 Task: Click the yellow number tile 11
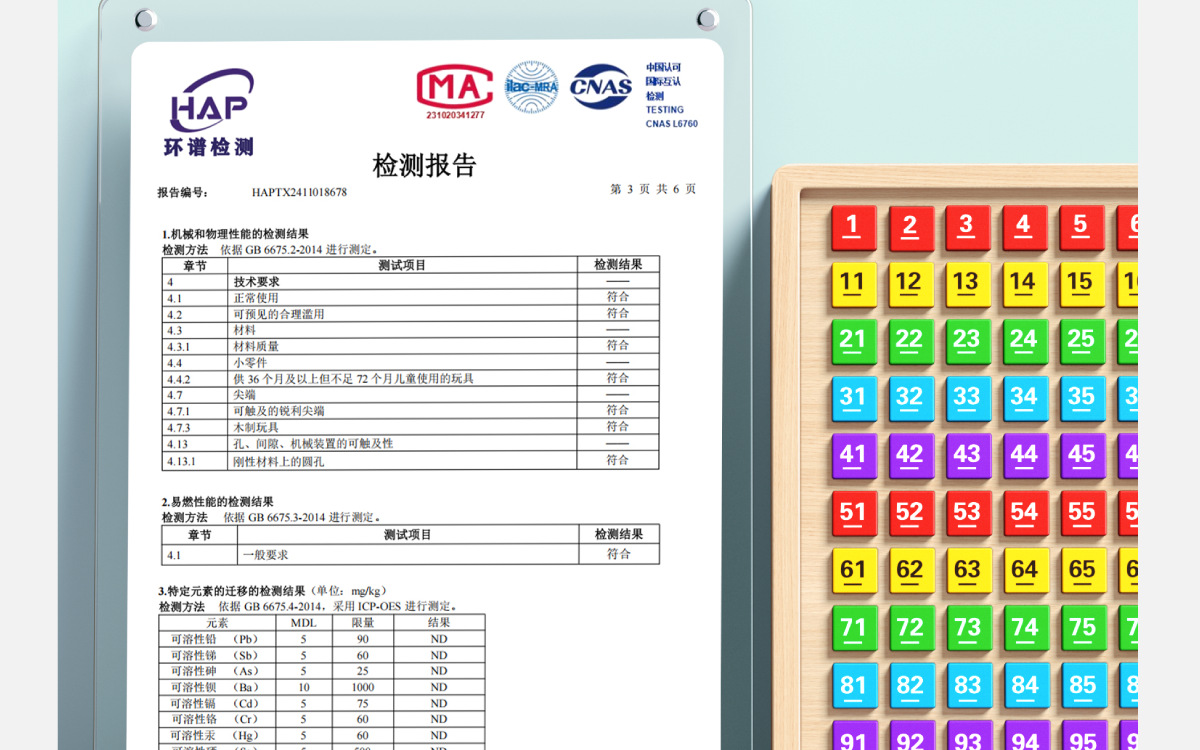coord(853,285)
